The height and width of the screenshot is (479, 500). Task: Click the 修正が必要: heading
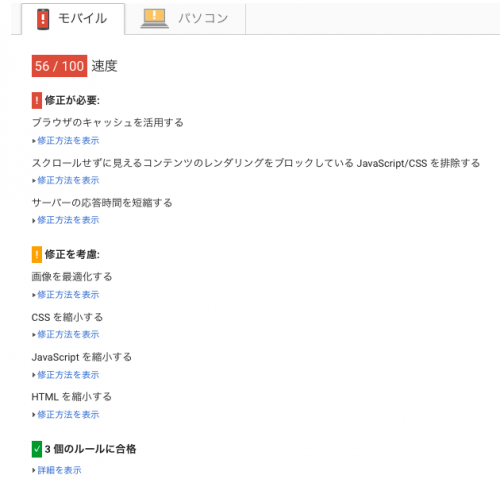[x=72, y=100]
